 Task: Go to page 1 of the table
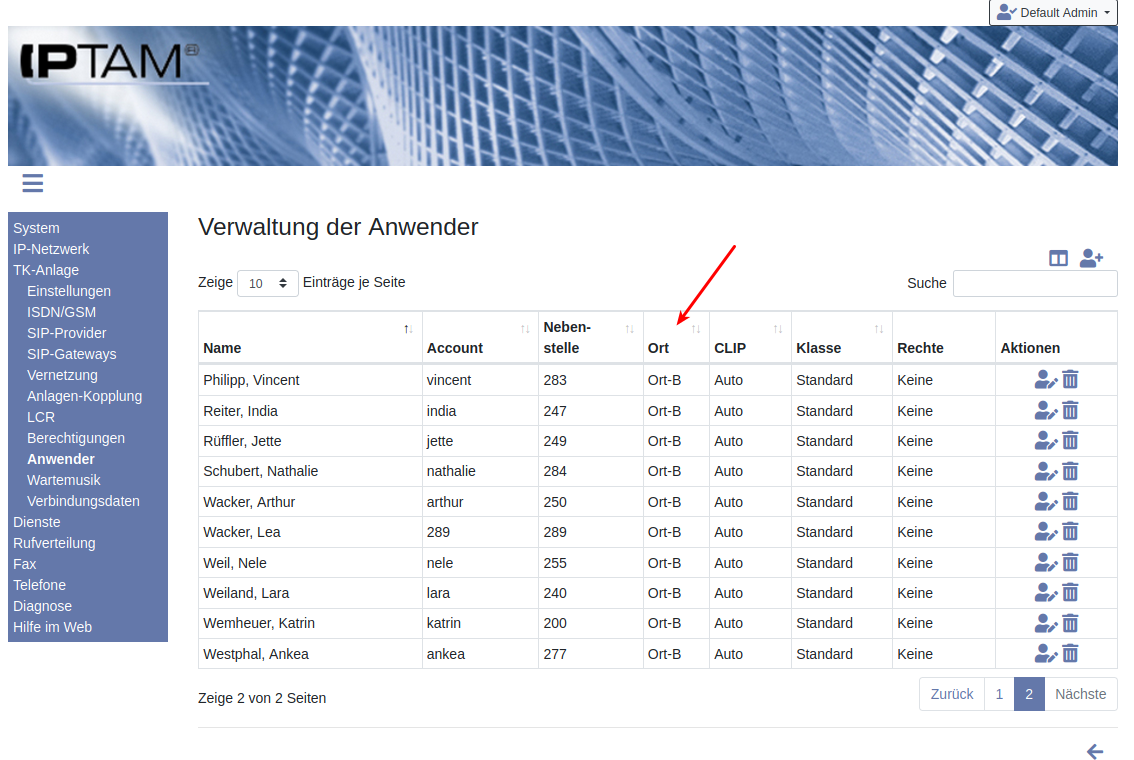998,694
